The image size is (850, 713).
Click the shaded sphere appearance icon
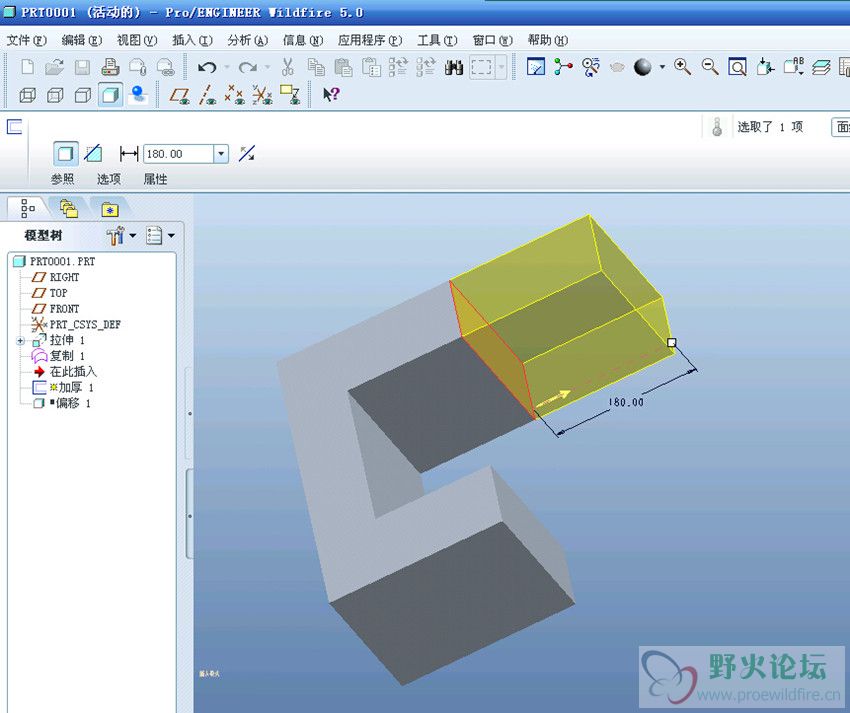(643, 67)
